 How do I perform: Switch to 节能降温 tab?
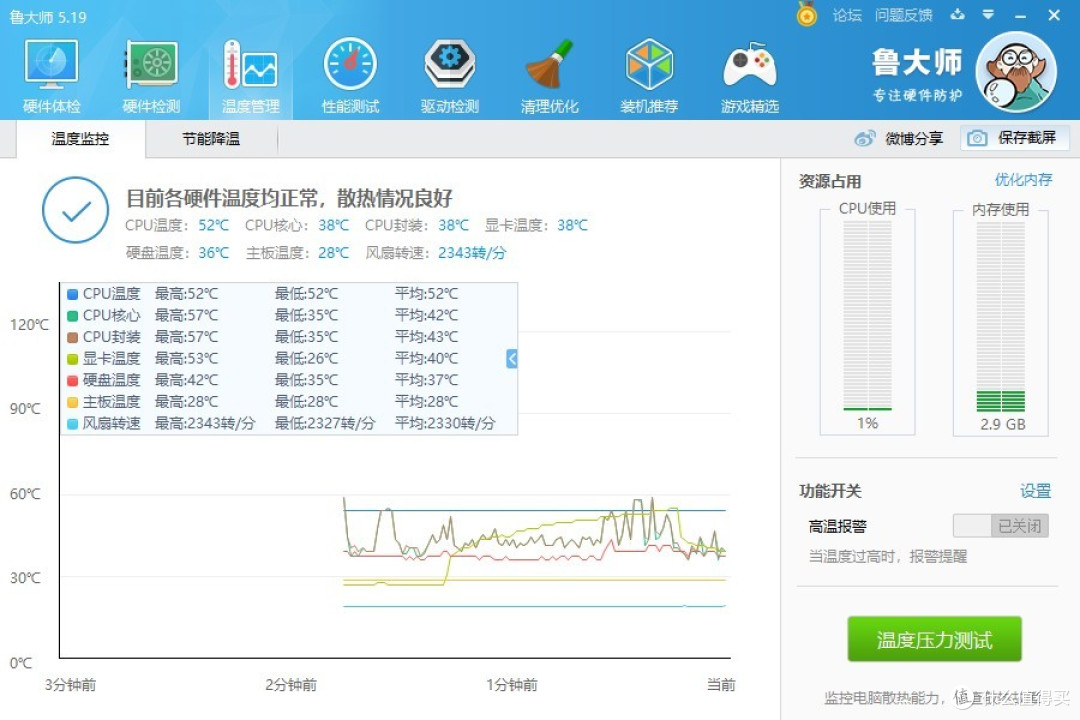pos(211,138)
